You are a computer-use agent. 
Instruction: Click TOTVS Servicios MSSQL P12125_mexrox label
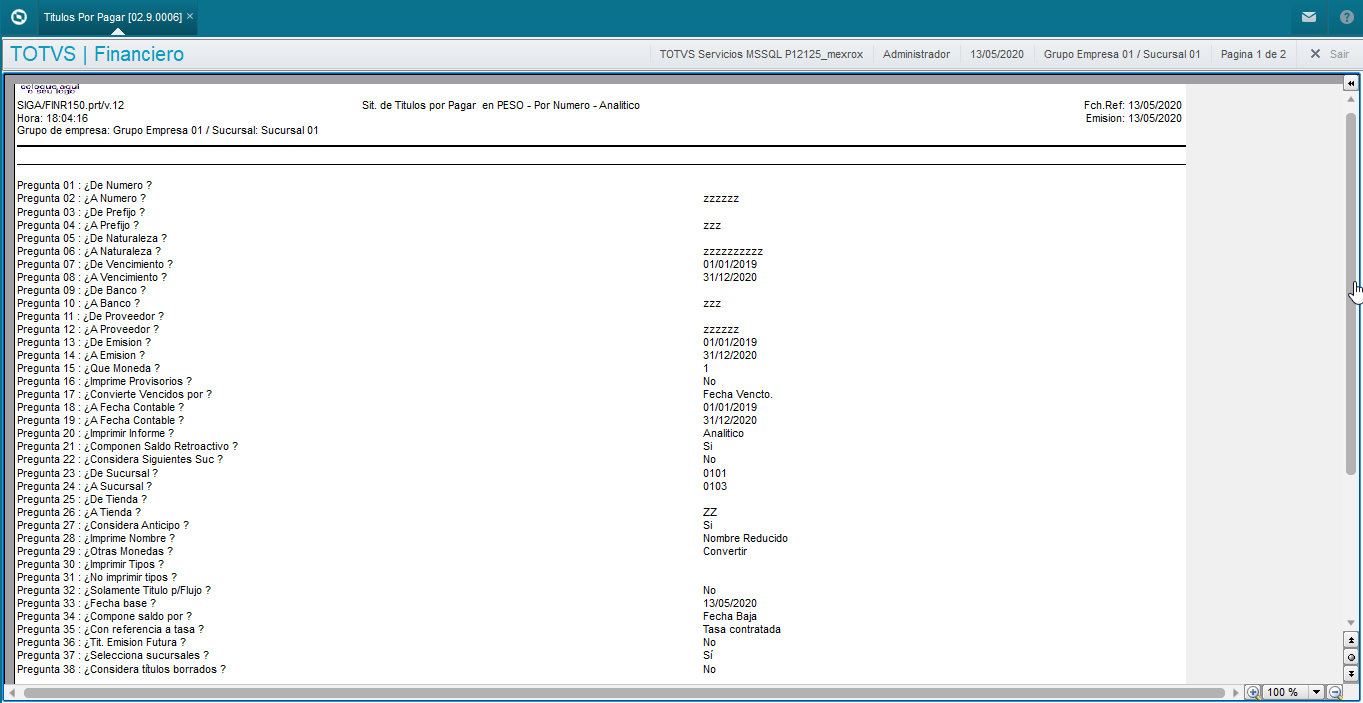click(762, 54)
